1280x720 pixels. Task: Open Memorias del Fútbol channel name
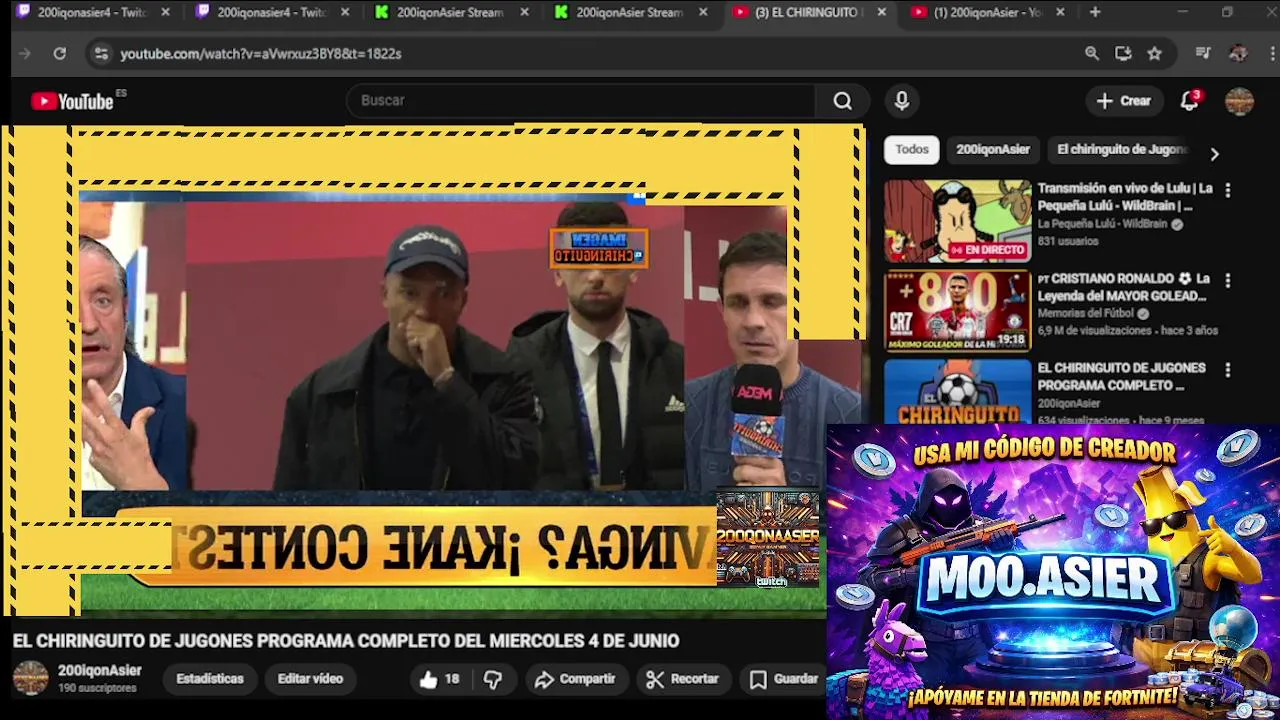click(x=1087, y=313)
